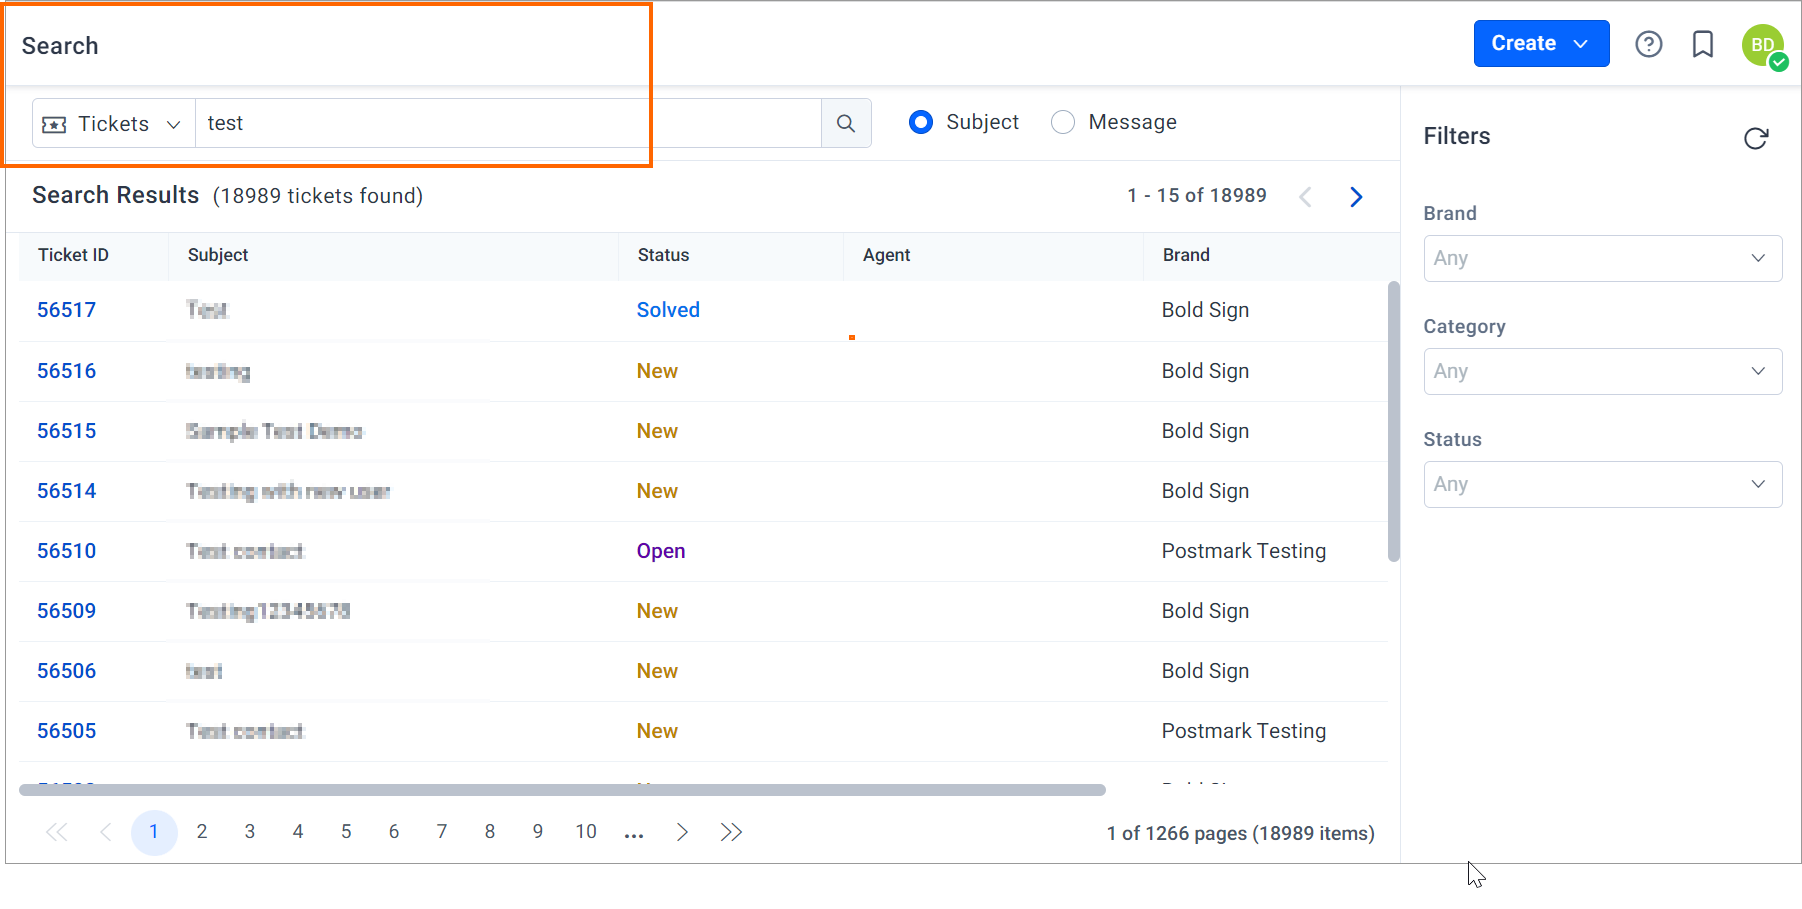Select the Message radio option
Screen dimensions: 1802x909
pyautogui.click(x=1063, y=122)
